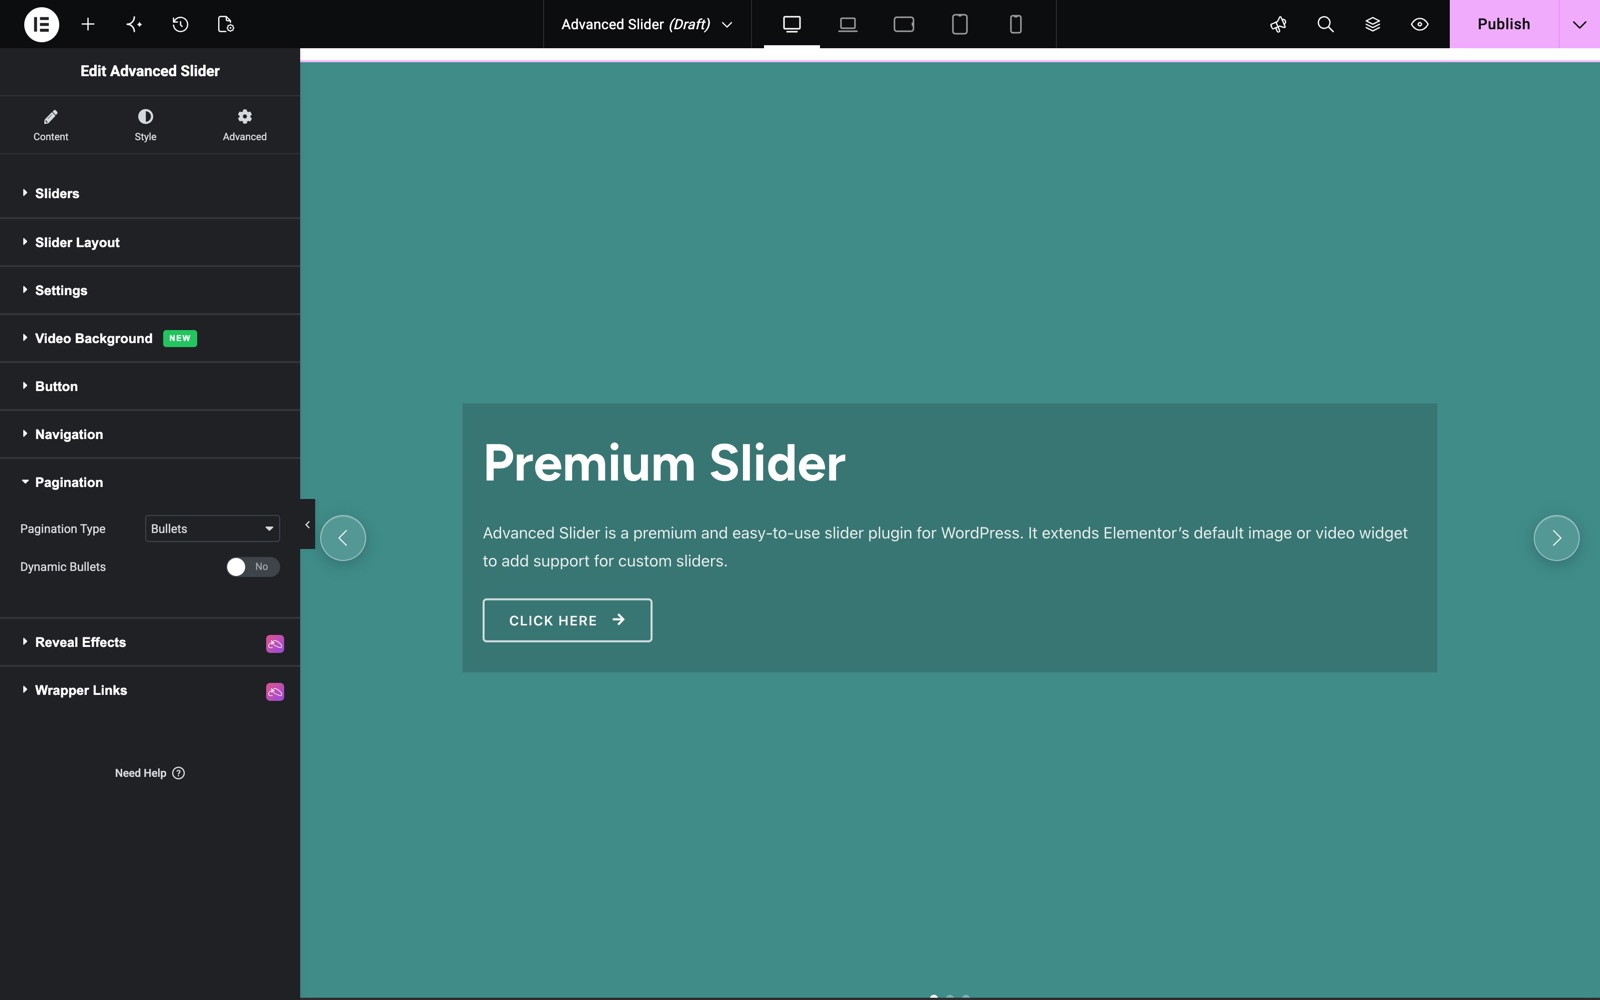Click the Add Element plus icon

coord(88,24)
